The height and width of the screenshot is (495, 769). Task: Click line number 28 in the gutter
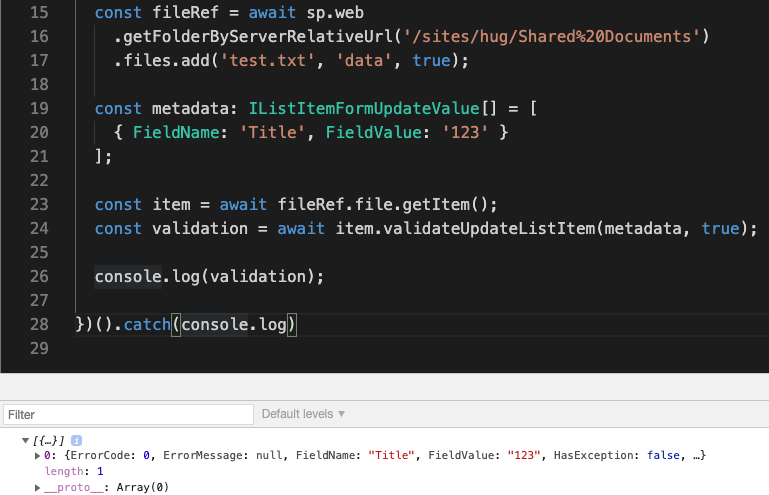39,325
